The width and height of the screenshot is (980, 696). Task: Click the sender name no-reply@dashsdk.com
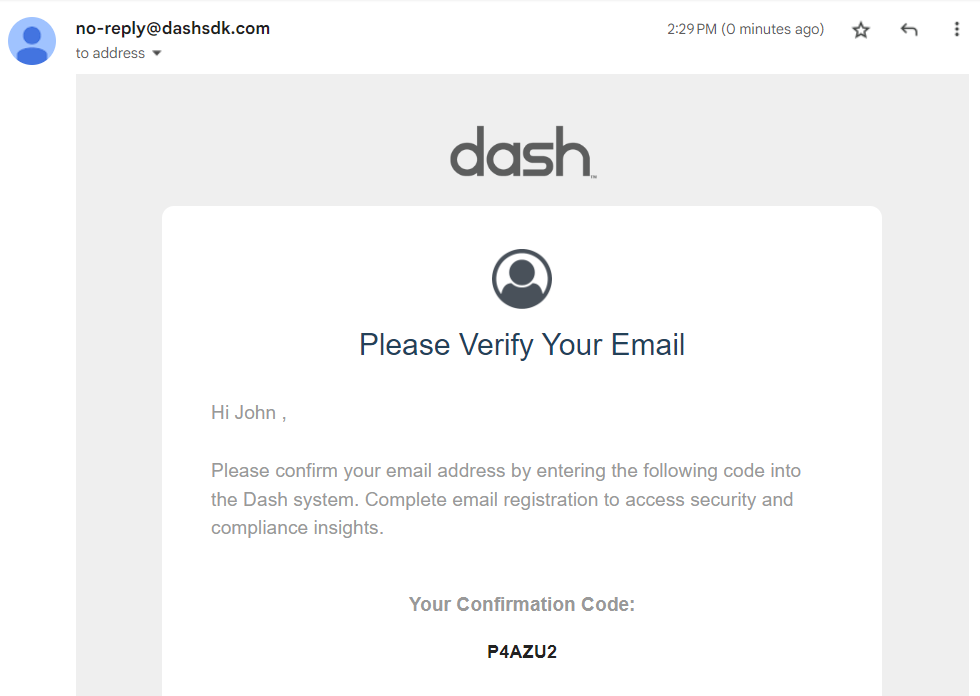[173, 28]
